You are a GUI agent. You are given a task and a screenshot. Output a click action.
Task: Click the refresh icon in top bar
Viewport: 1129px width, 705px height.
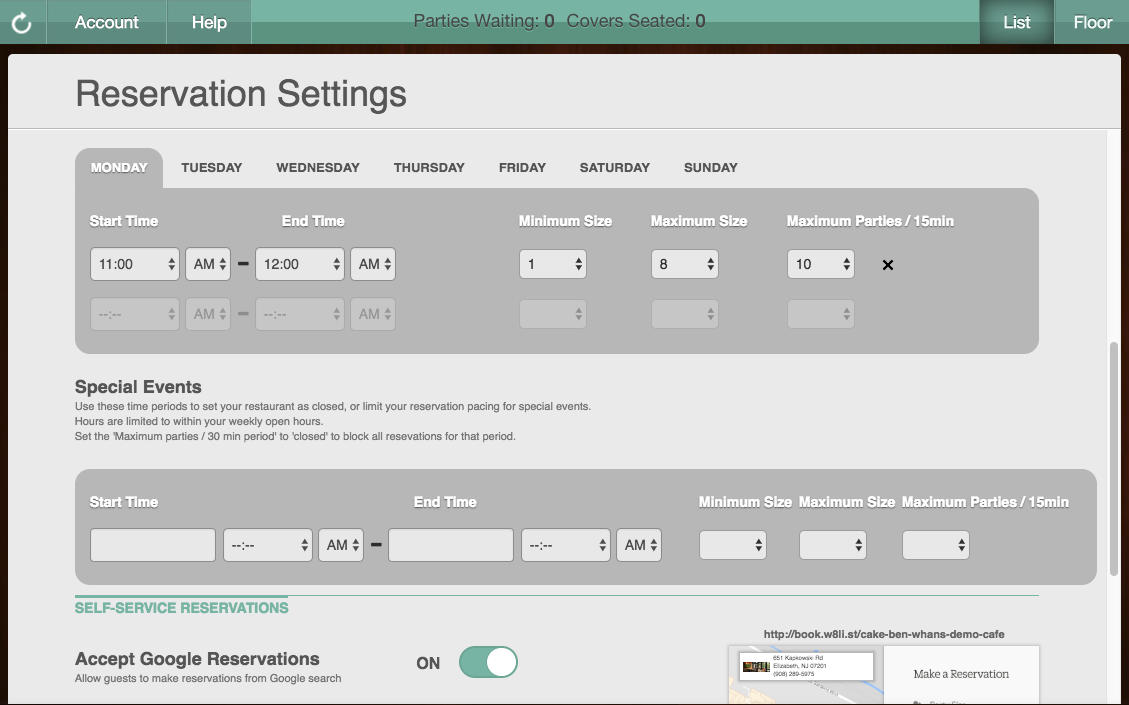pos(22,22)
